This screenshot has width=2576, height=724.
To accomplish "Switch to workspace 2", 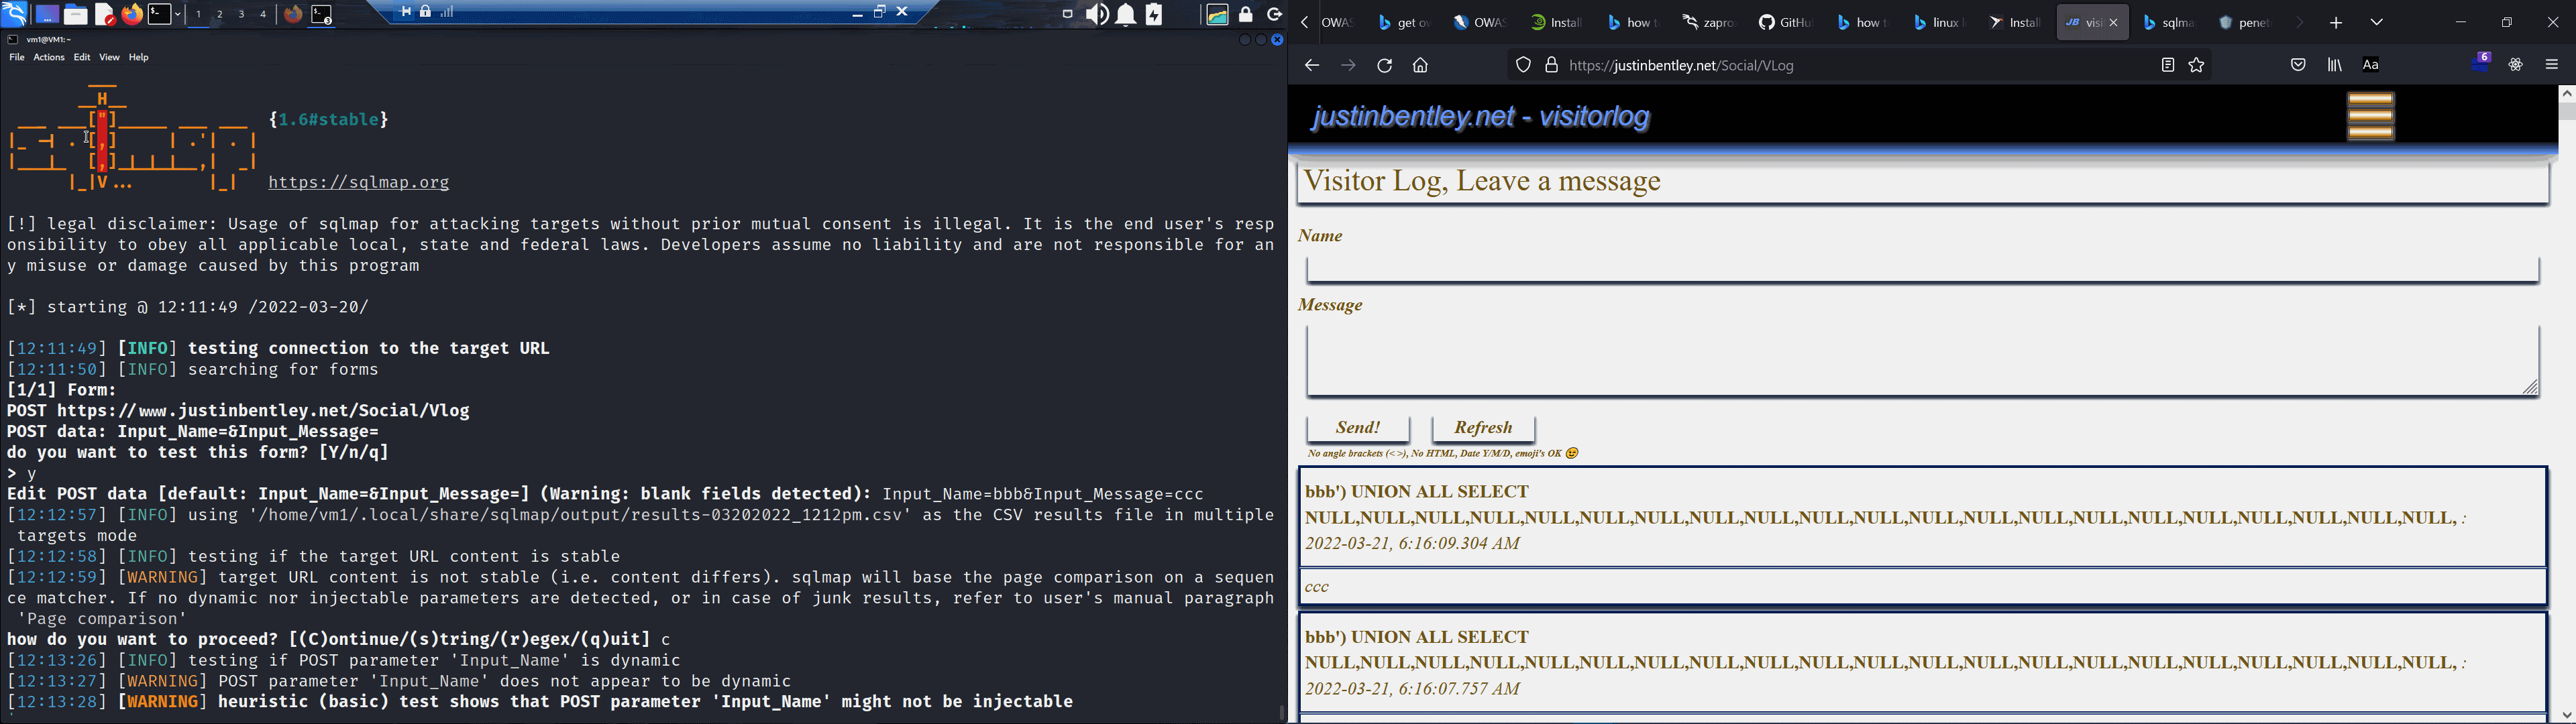I will pos(221,15).
